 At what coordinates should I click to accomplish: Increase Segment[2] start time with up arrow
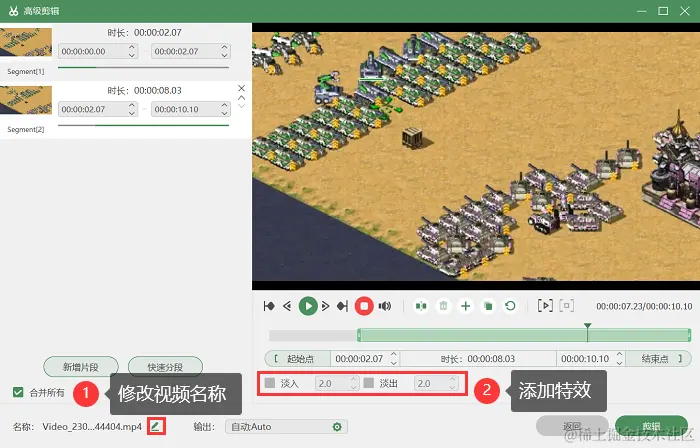coord(132,105)
